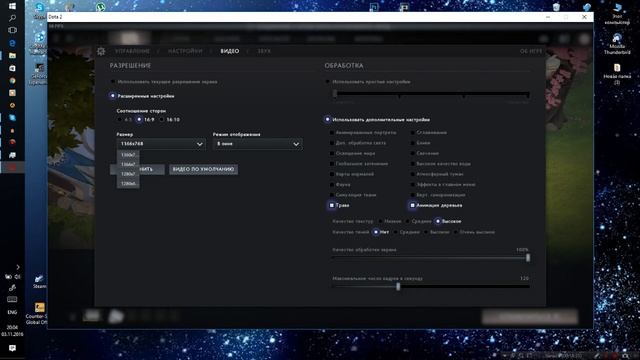Set shadow quality to Очень высокое

point(456,232)
